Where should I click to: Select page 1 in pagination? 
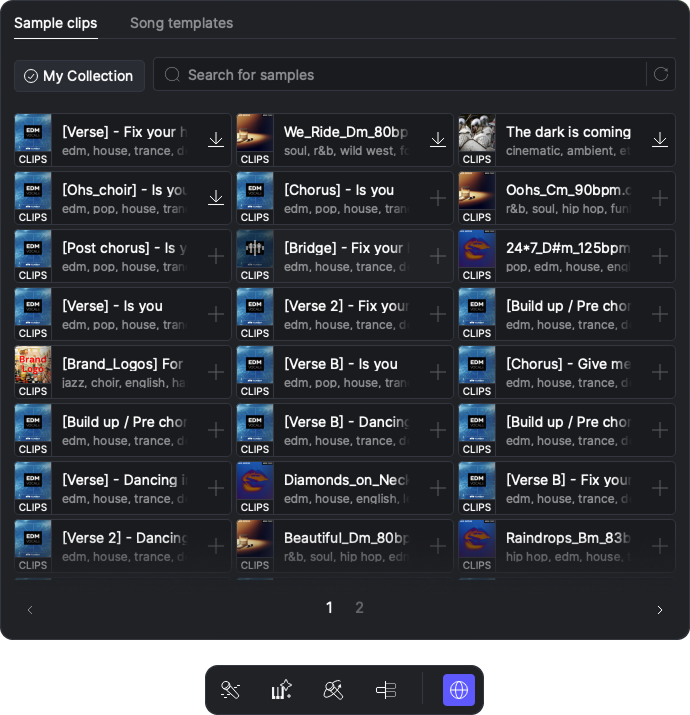tap(329, 608)
